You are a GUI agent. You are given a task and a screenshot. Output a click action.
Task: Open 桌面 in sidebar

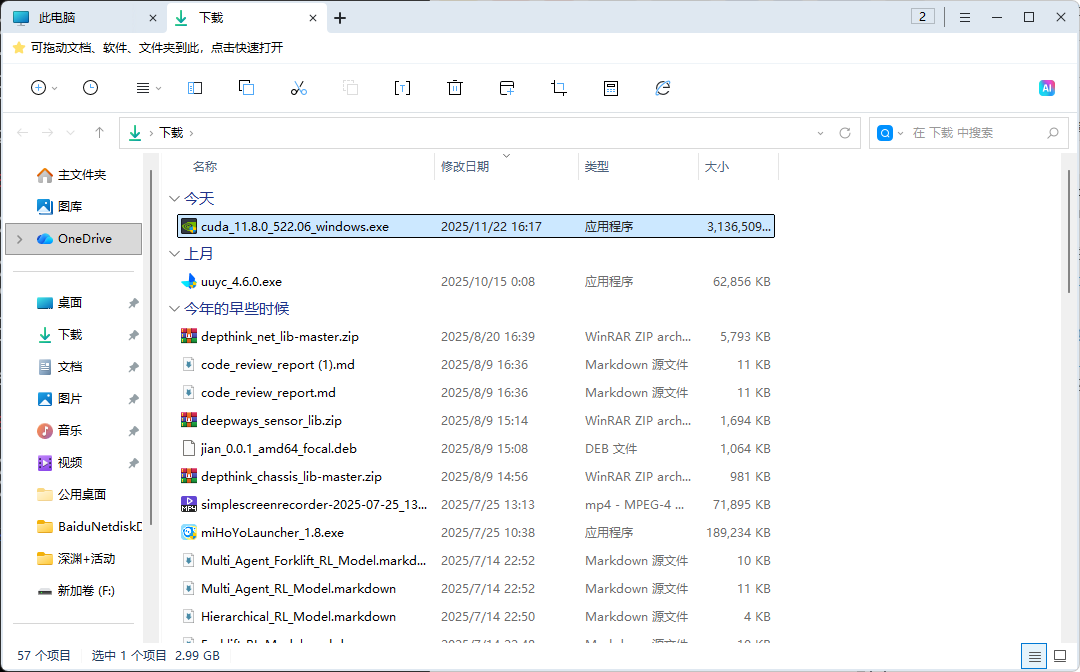pos(60,303)
